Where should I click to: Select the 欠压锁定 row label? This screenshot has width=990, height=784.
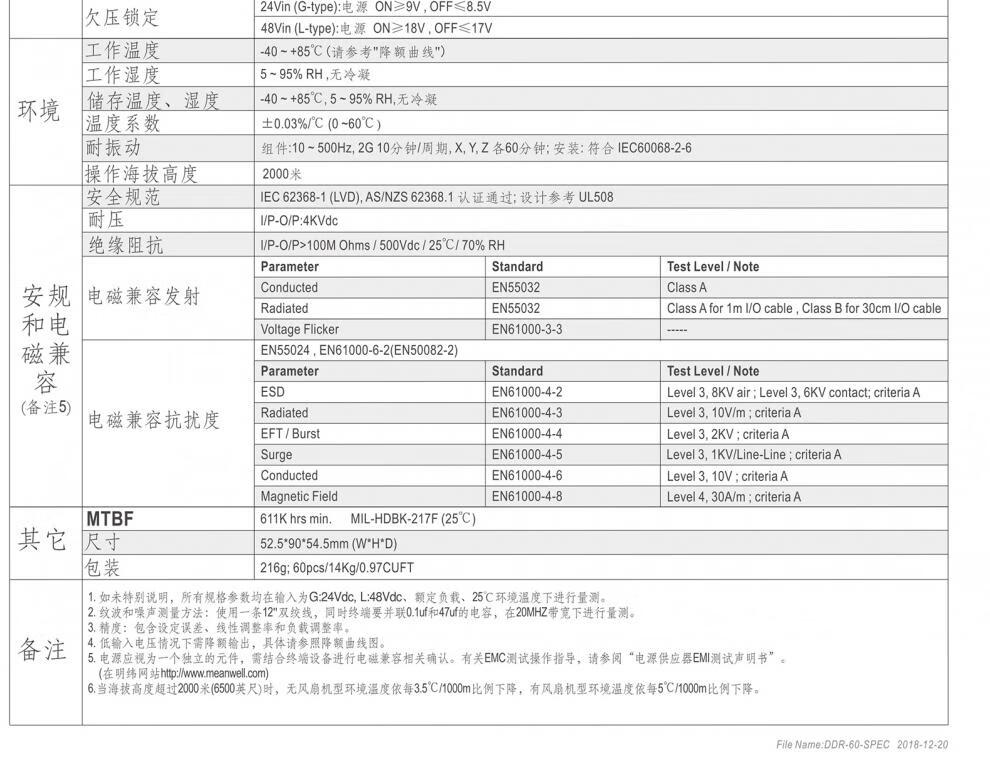coord(122,17)
